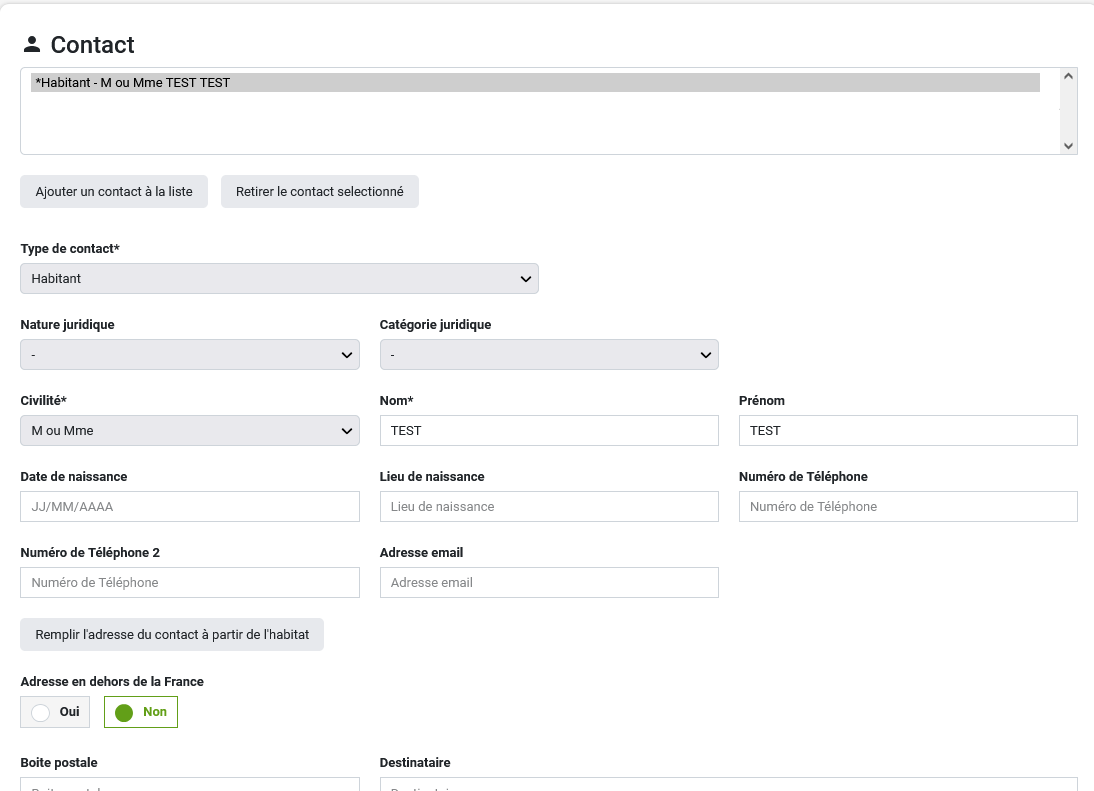Viewport: 1094px width, 791px height.
Task: Click the Lieu de naissance input
Action: pyautogui.click(x=549, y=507)
